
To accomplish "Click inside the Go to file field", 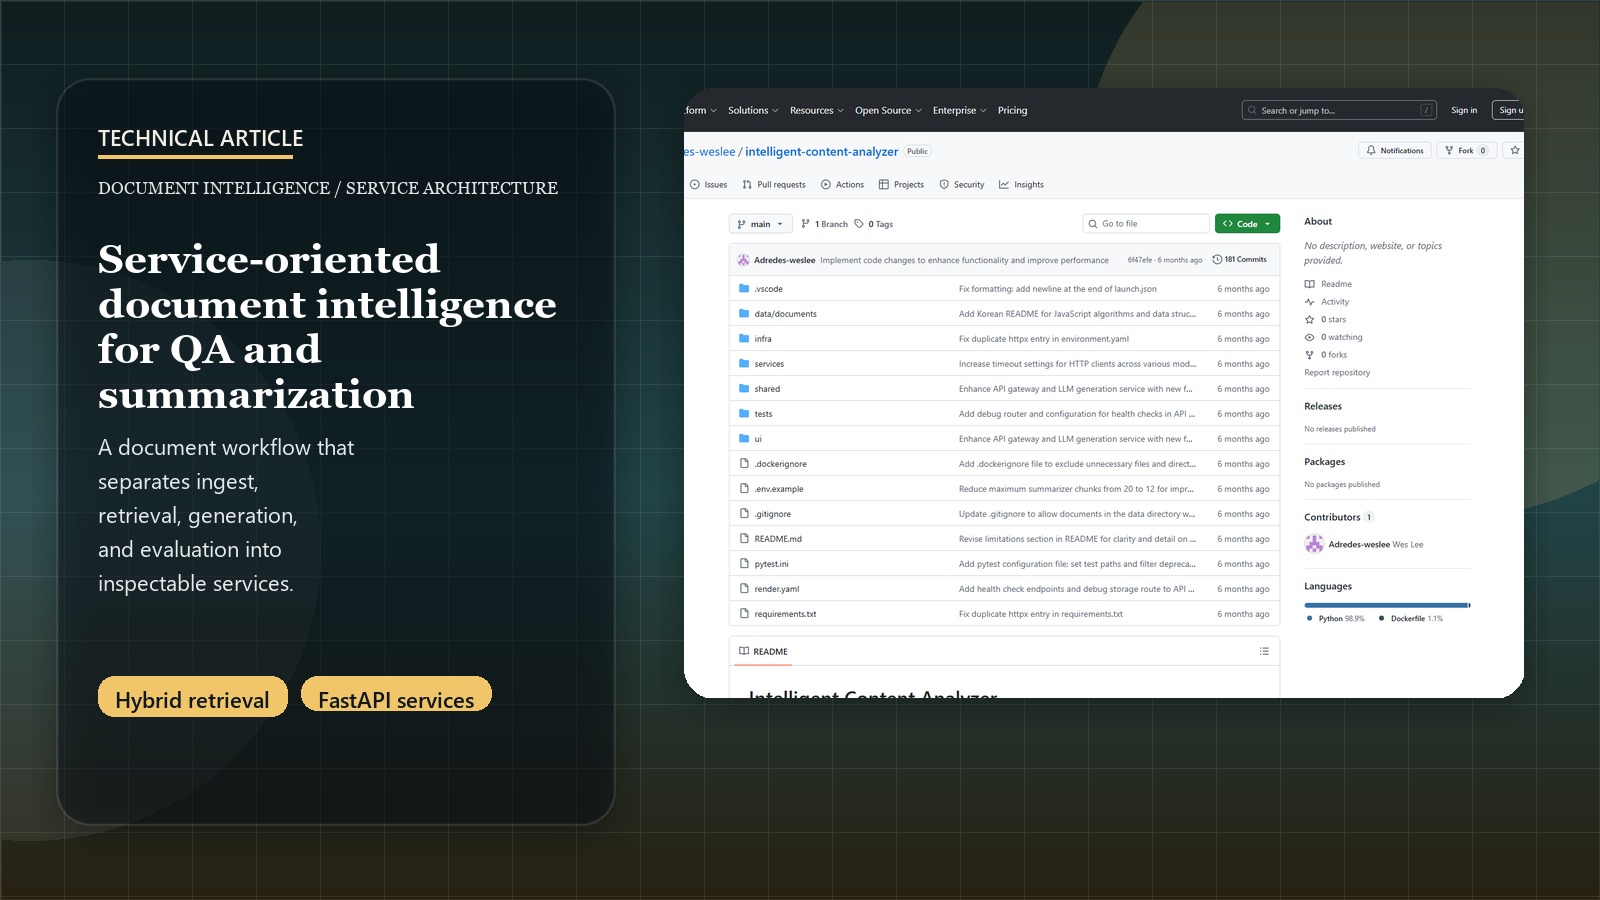I will point(1145,223).
